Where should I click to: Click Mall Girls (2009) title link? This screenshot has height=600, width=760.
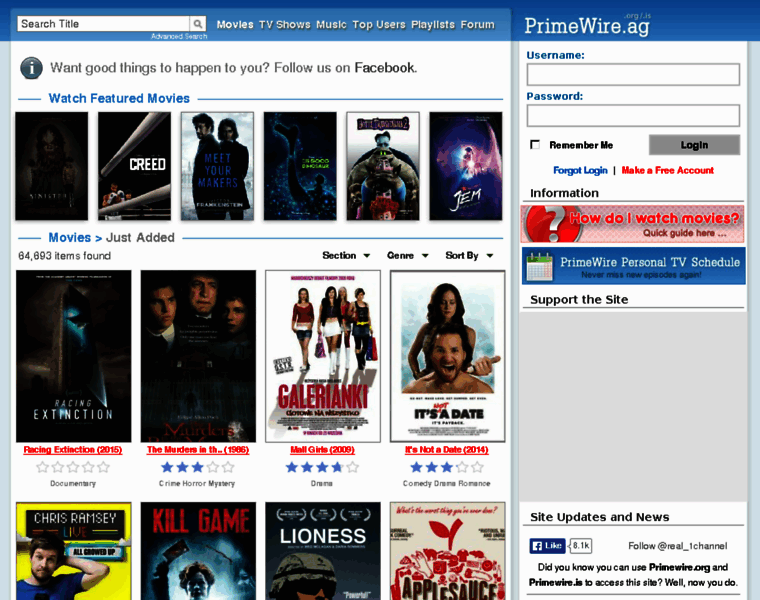click(x=322, y=450)
